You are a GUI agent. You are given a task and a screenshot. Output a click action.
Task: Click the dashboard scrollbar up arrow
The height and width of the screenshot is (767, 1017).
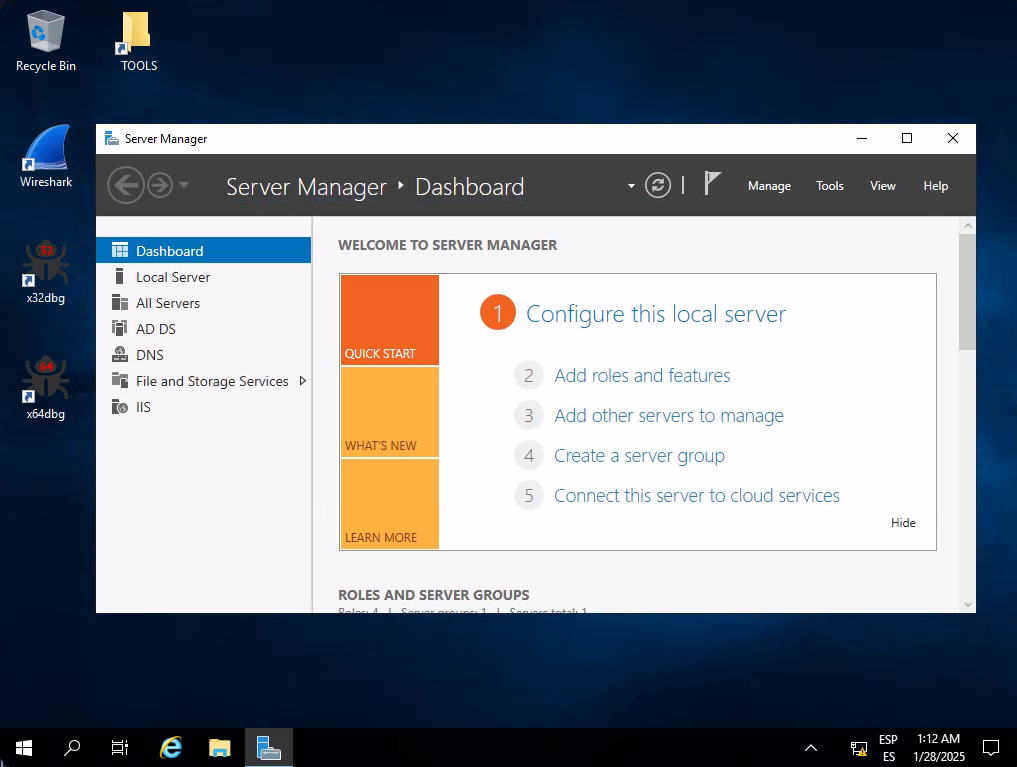[x=968, y=226]
